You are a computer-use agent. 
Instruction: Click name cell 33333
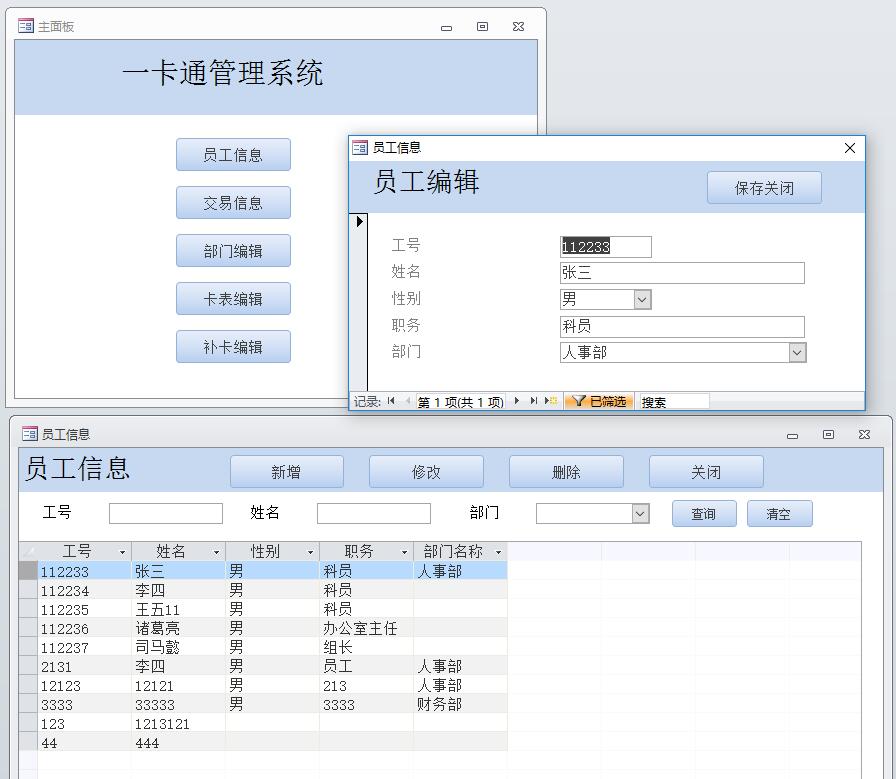pyautogui.click(x=179, y=704)
